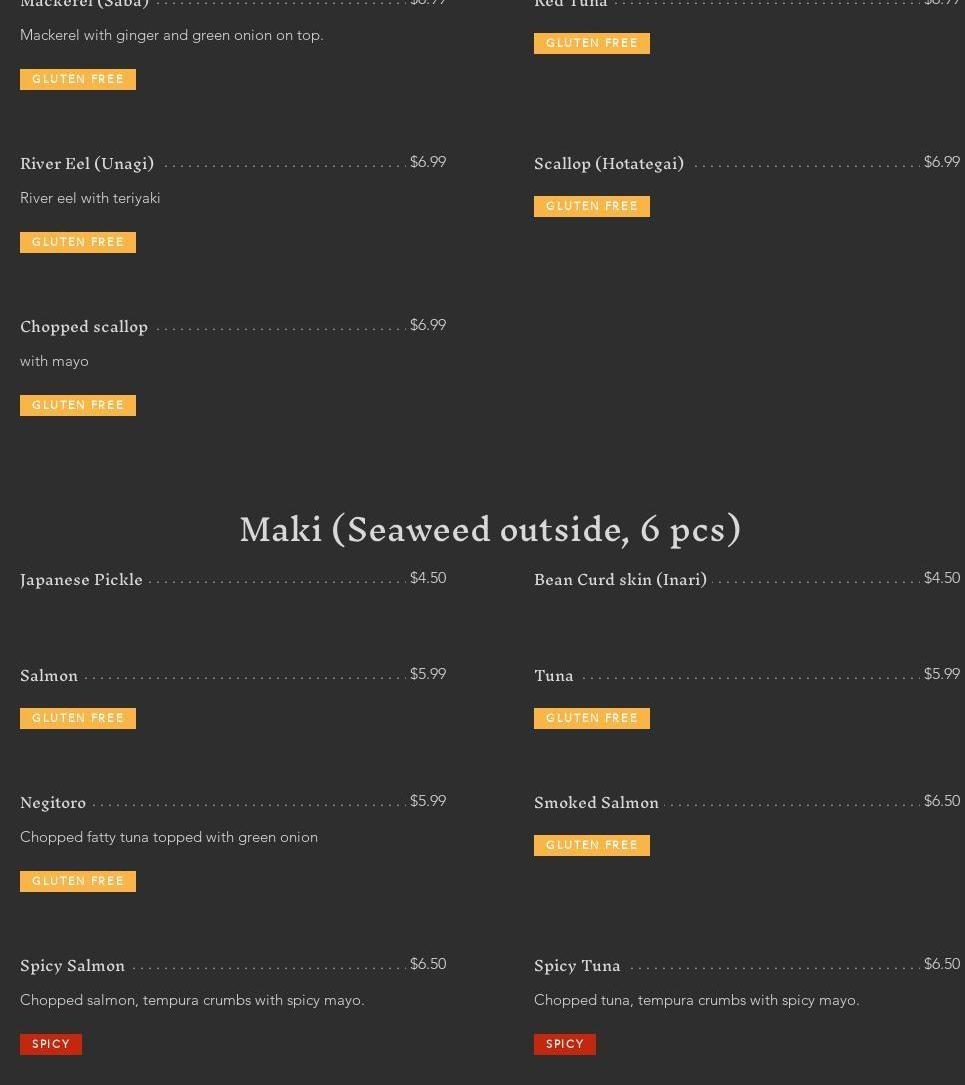Click the Chopped scallop item title

[x=84, y=326]
